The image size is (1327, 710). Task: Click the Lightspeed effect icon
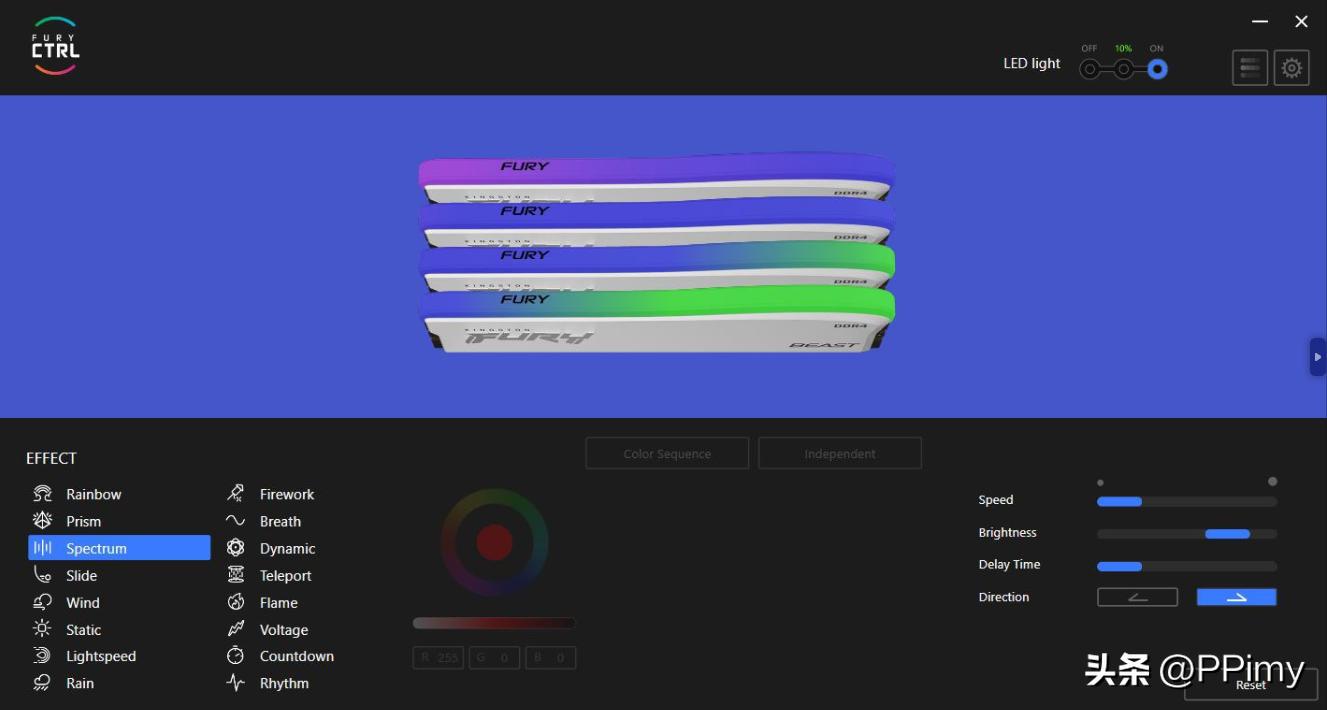[42, 656]
